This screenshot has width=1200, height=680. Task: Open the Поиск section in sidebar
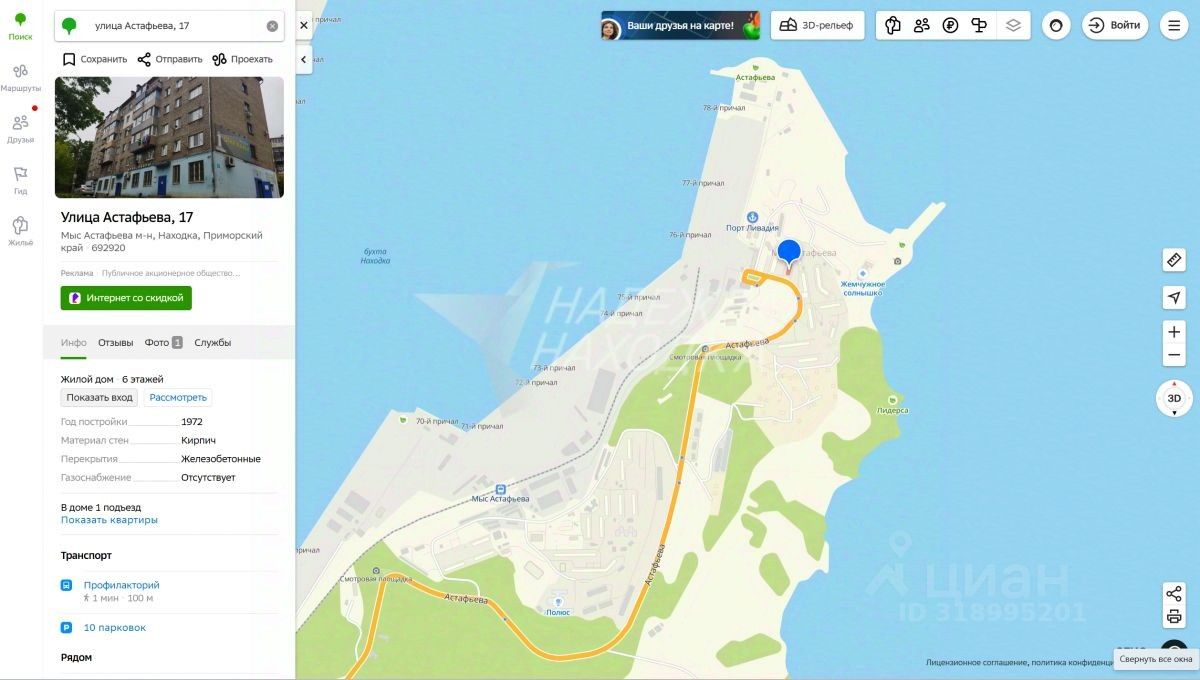click(x=20, y=26)
